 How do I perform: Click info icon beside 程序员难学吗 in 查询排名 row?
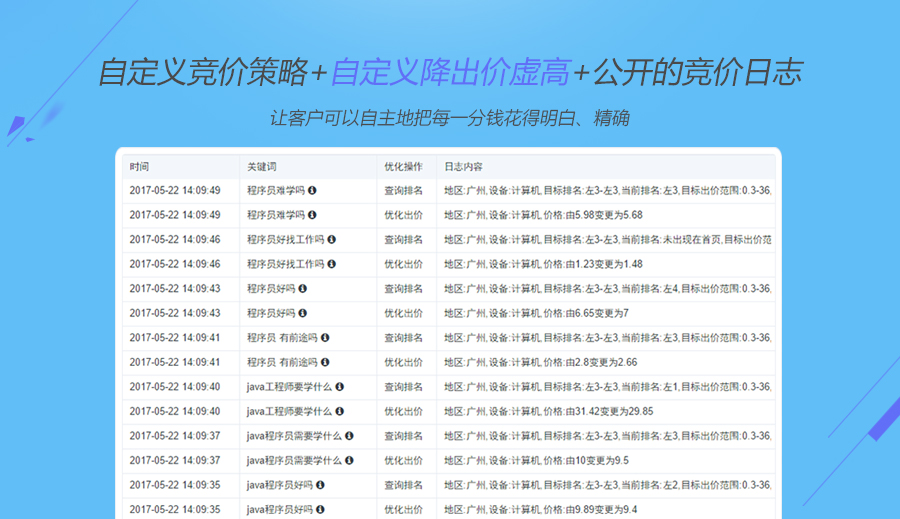coord(312,190)
